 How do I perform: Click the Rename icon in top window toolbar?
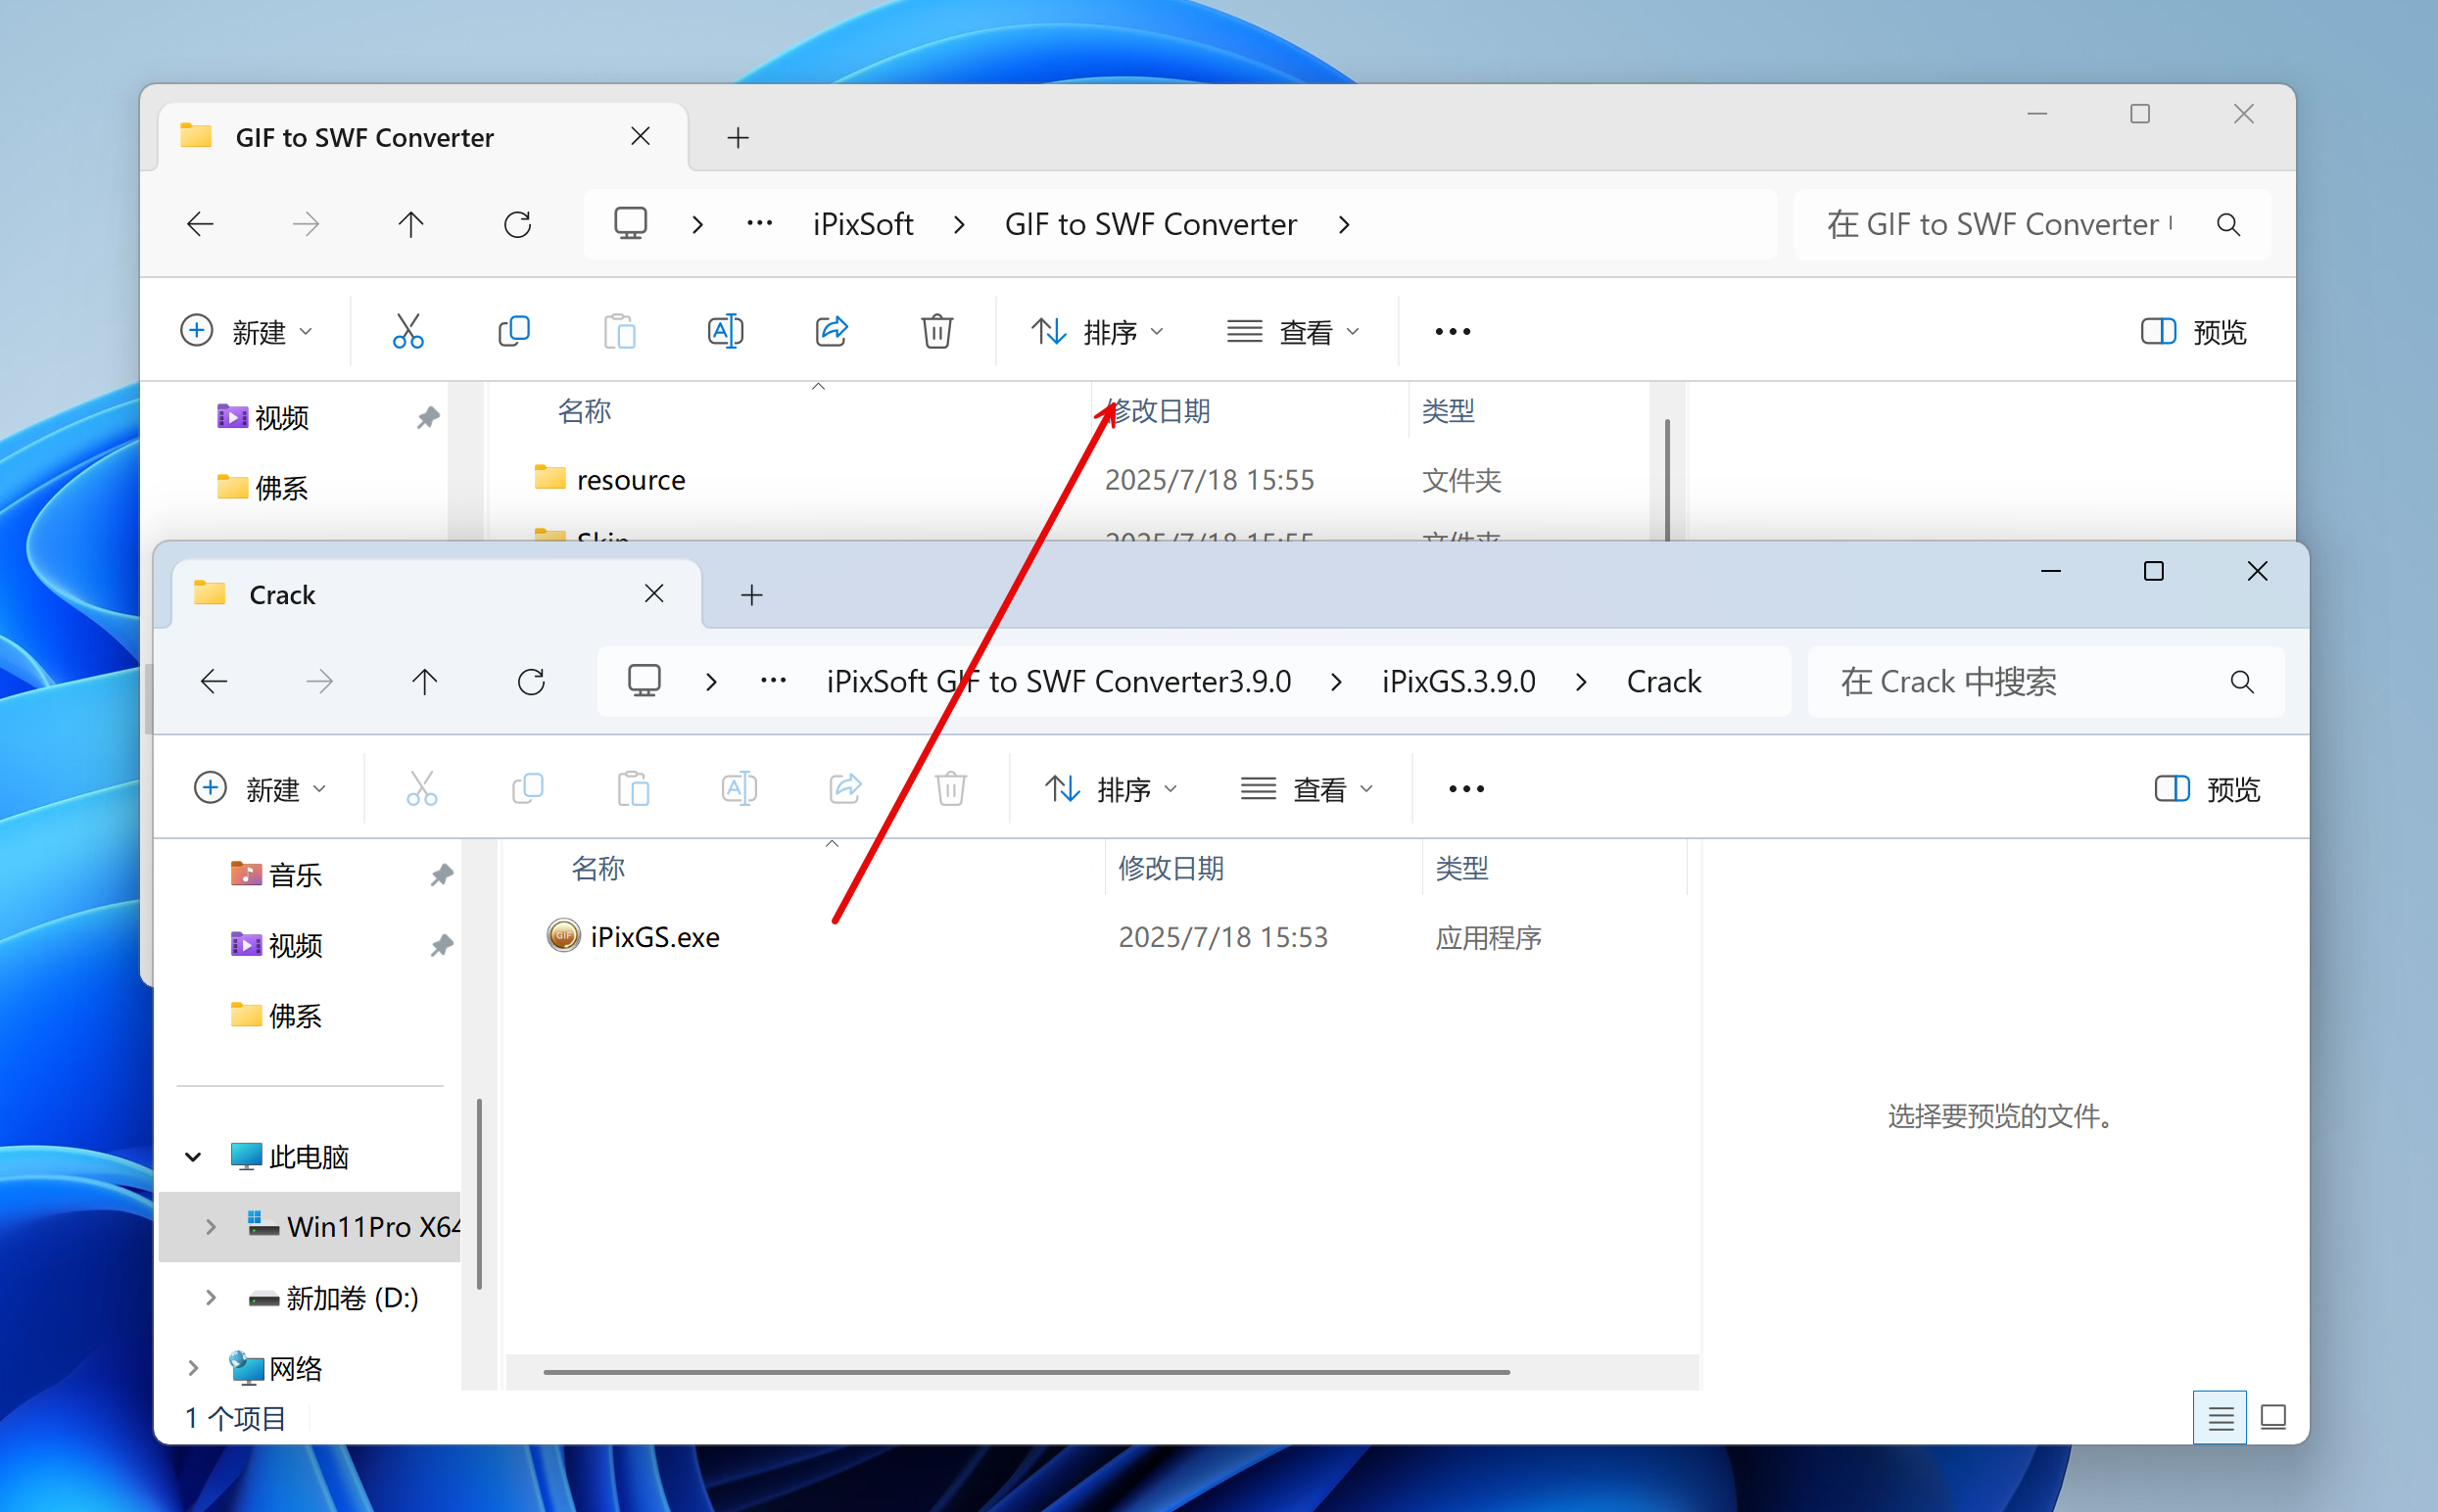[725, 331]
